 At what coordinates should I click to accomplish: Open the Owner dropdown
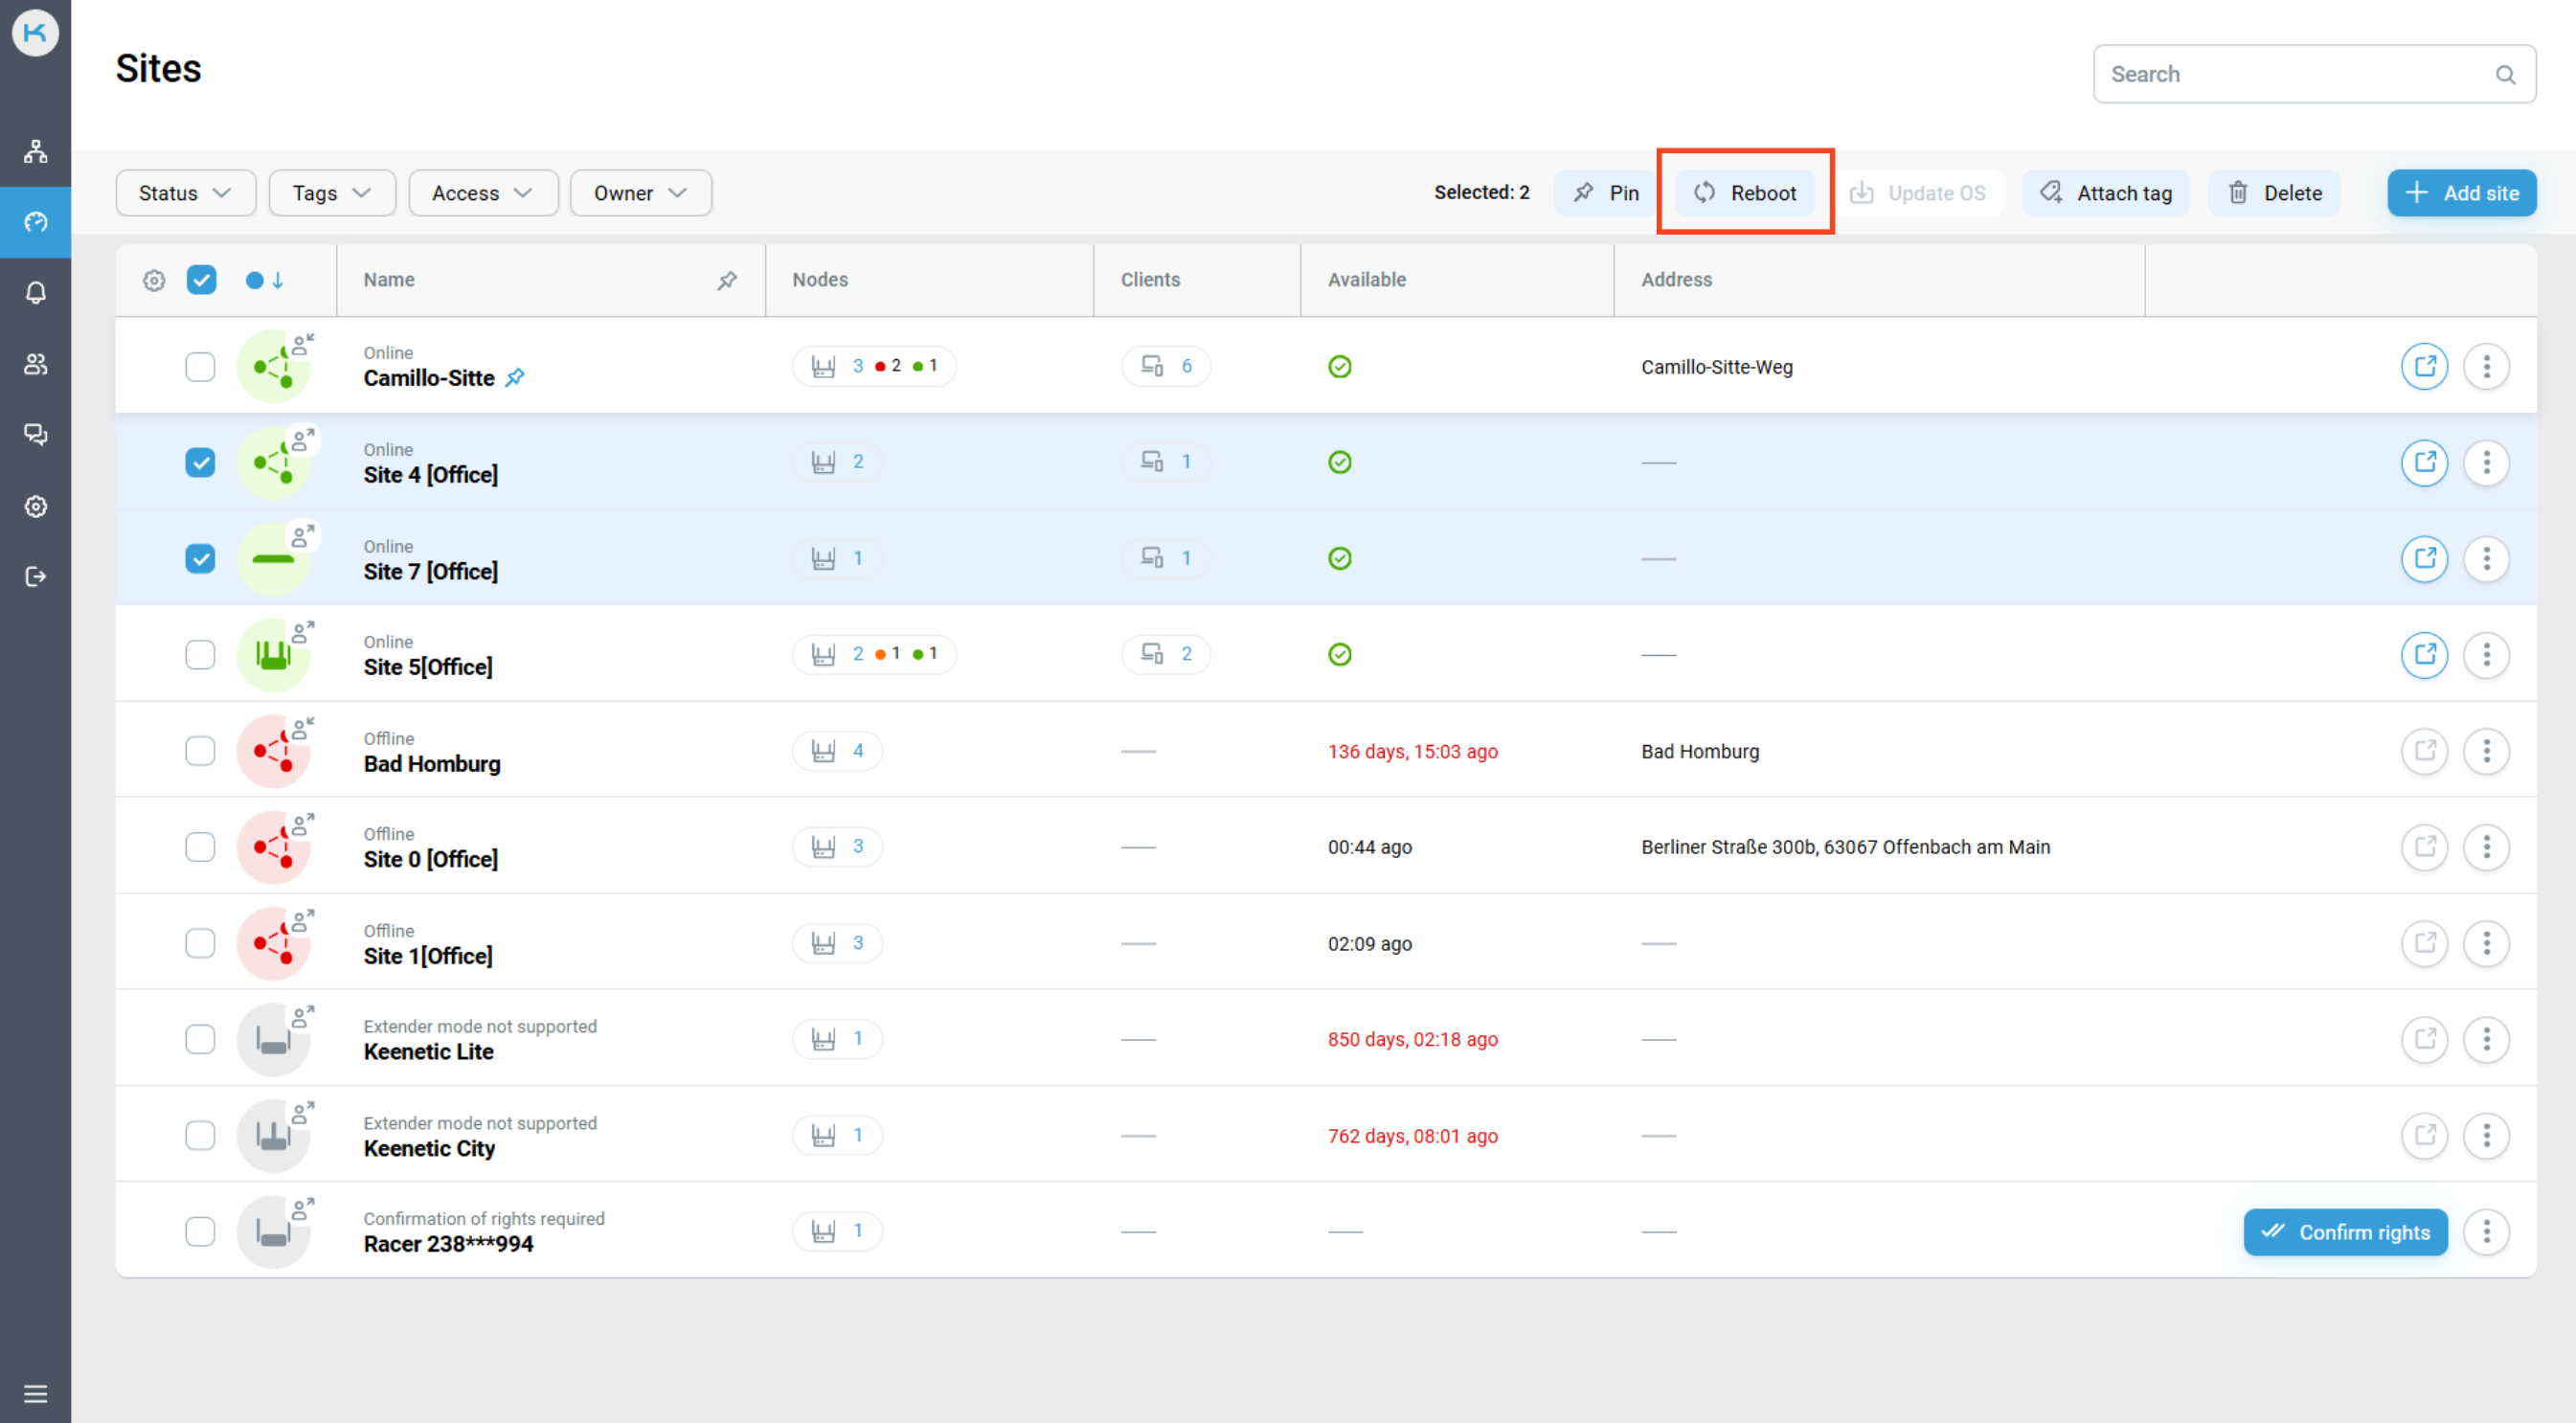639,192
